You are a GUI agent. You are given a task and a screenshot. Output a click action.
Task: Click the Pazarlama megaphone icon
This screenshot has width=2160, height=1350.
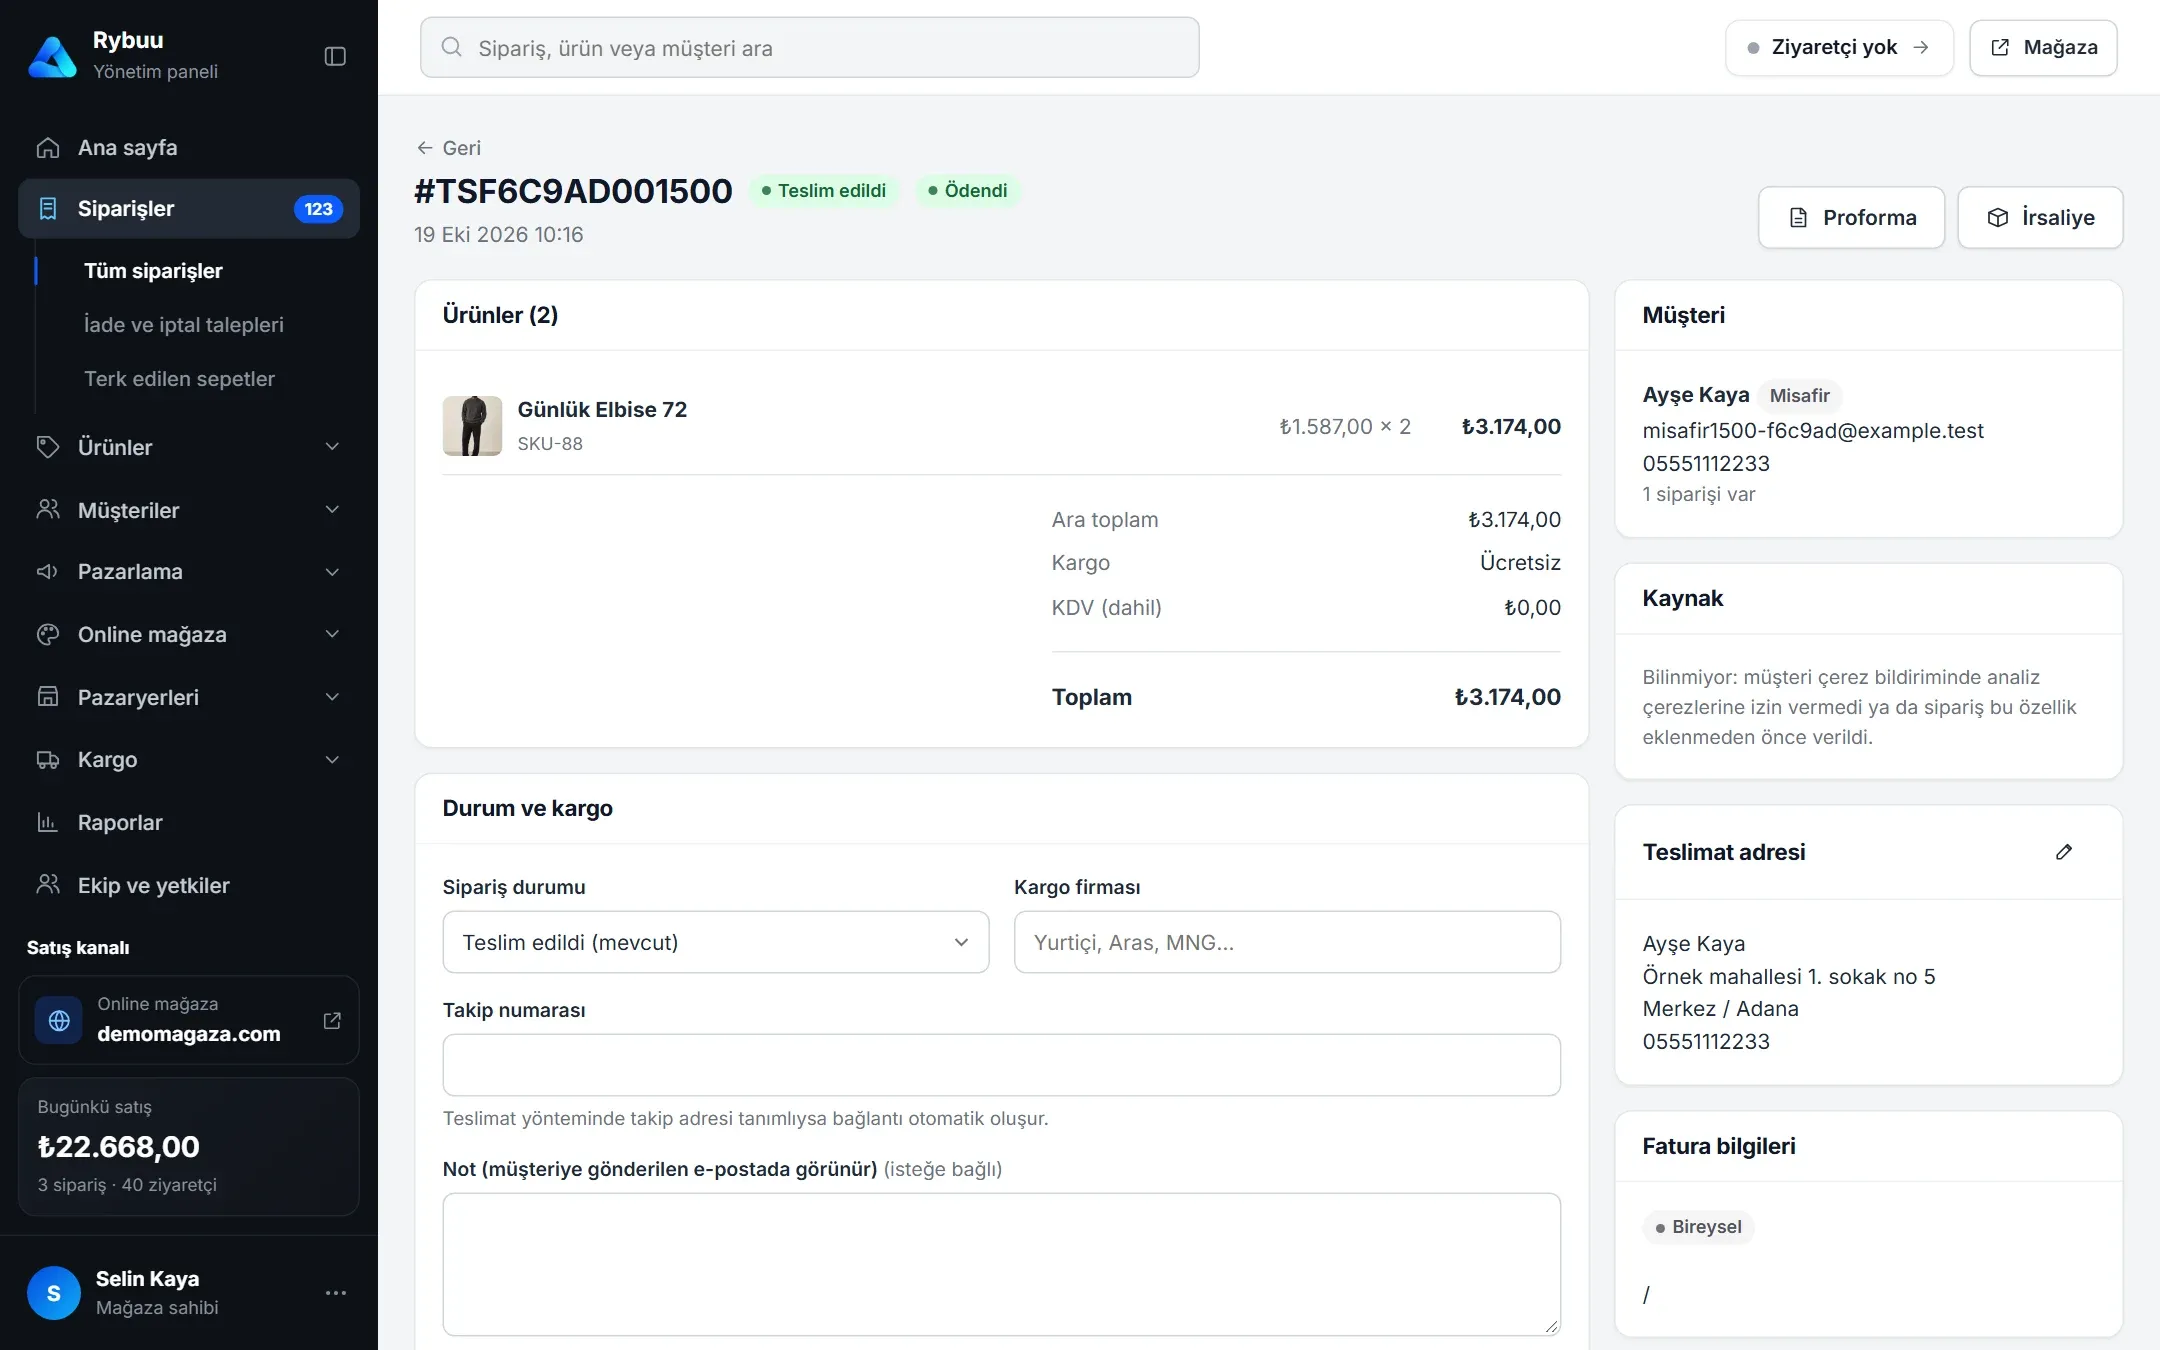[x=47, y=572]
